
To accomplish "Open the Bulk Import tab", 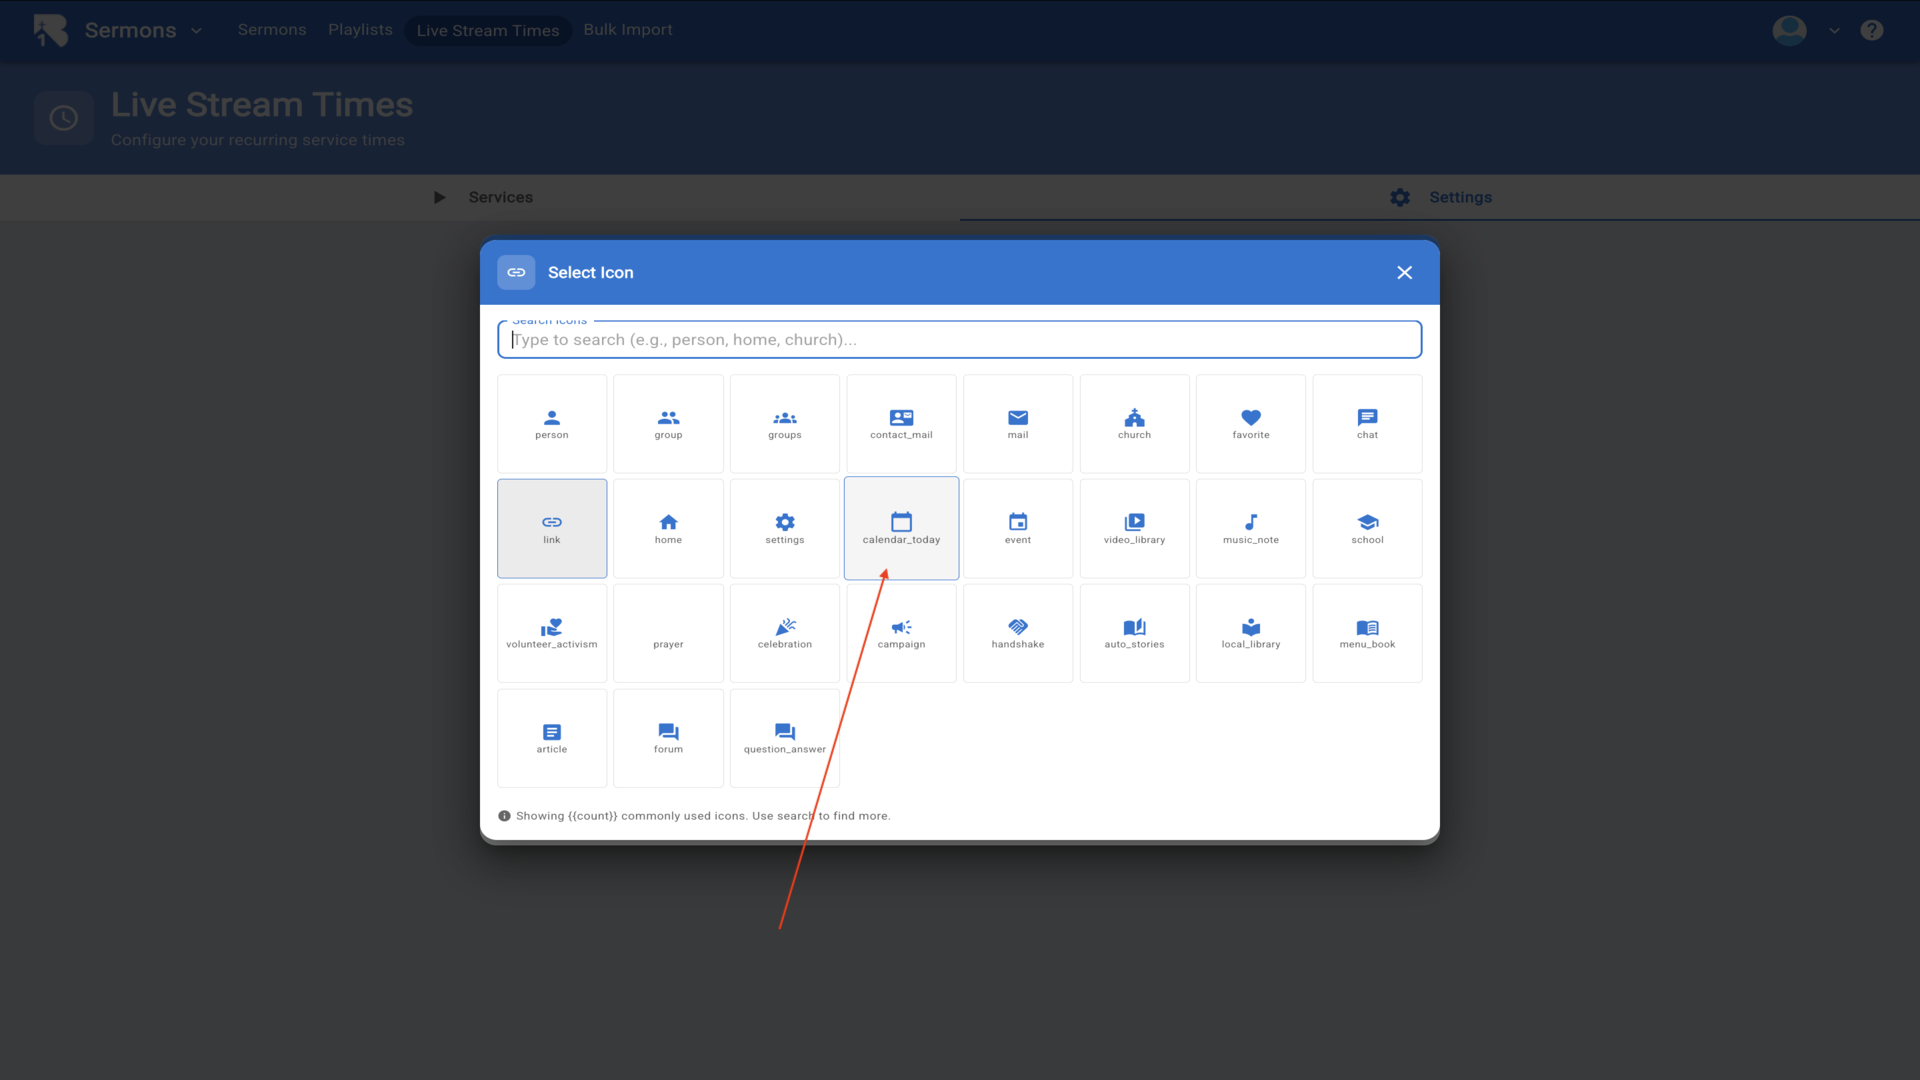I will (627, 30).
